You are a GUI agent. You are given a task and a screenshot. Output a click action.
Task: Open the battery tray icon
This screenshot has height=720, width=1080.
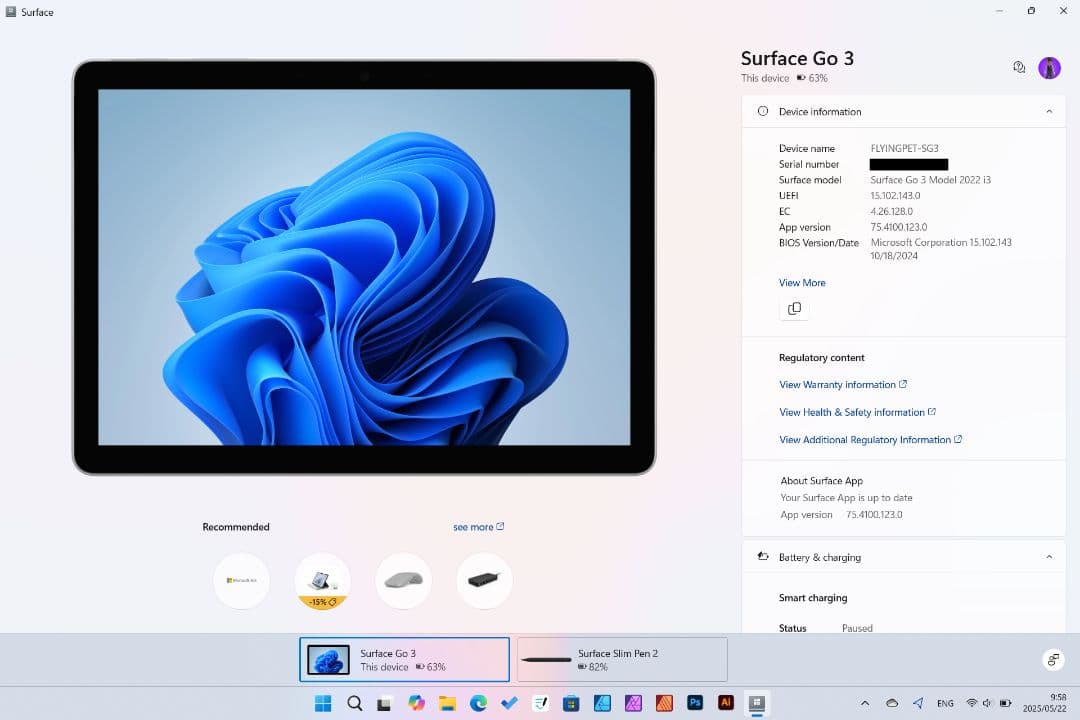coord(1005,703)
